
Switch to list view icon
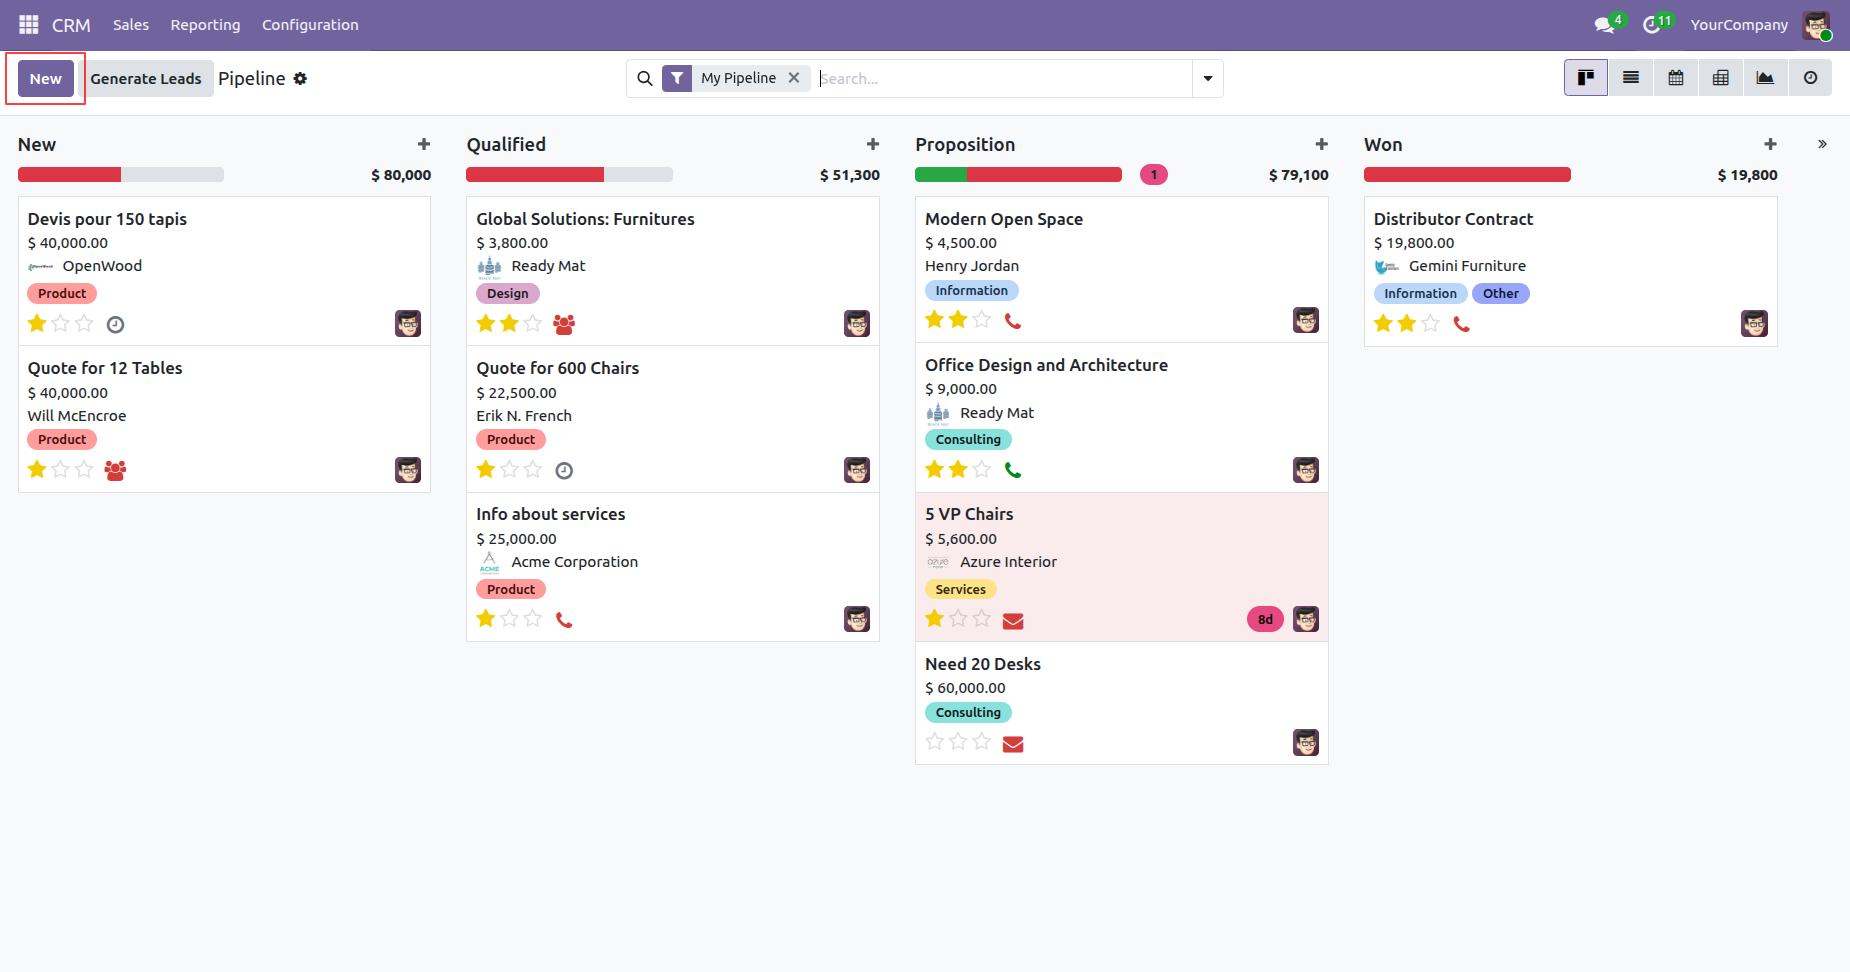1631,78
